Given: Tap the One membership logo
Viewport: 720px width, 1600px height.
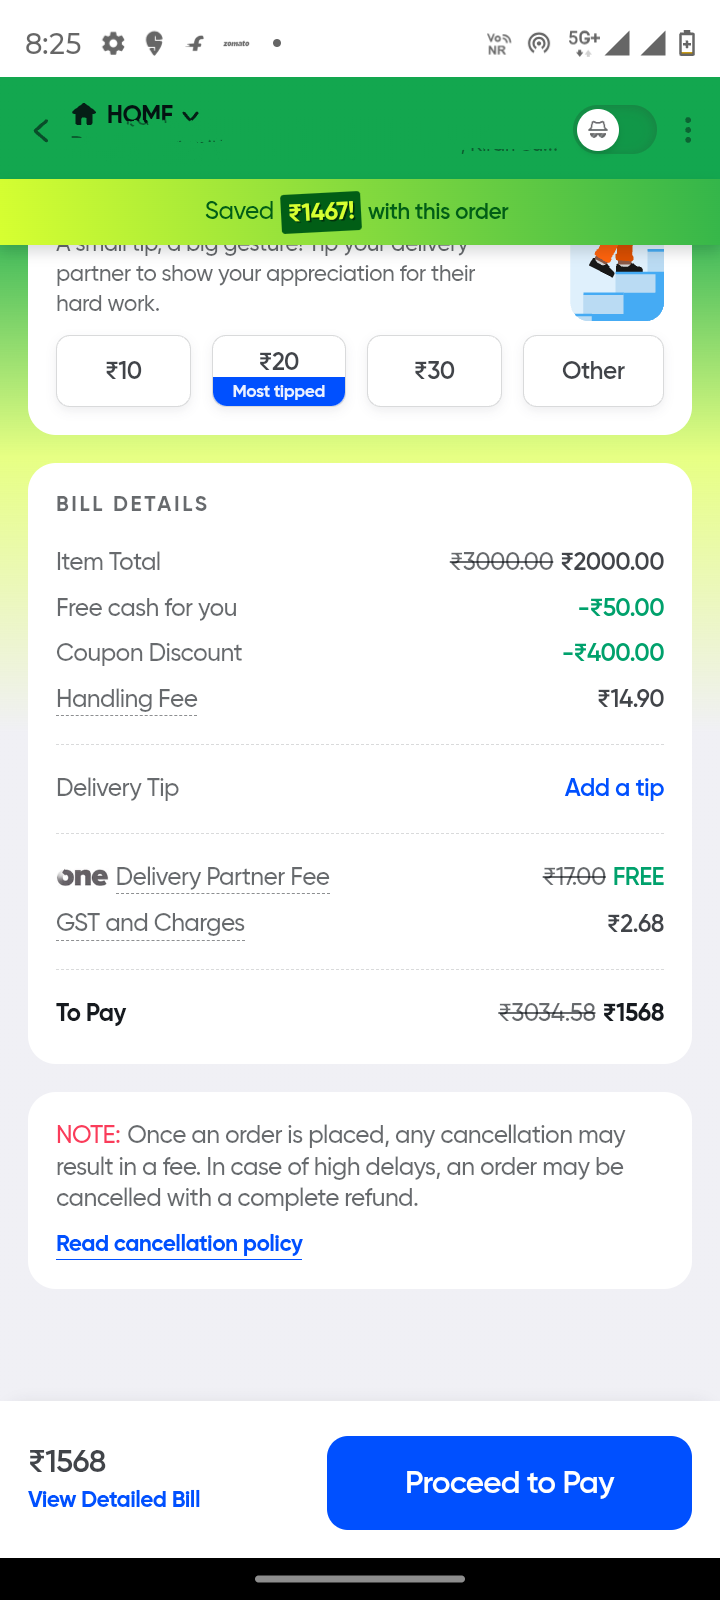Looking at the screenshot, I should click(x=82, y=877).
